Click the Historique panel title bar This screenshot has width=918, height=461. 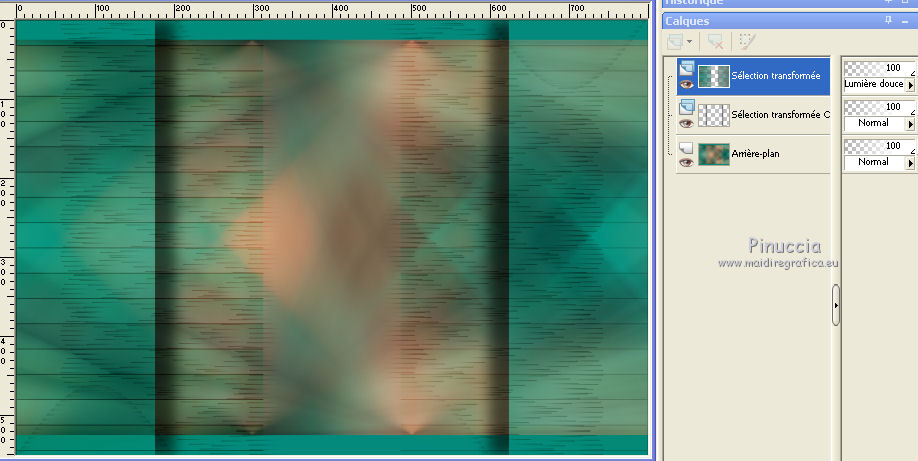(x=789, y=3)
